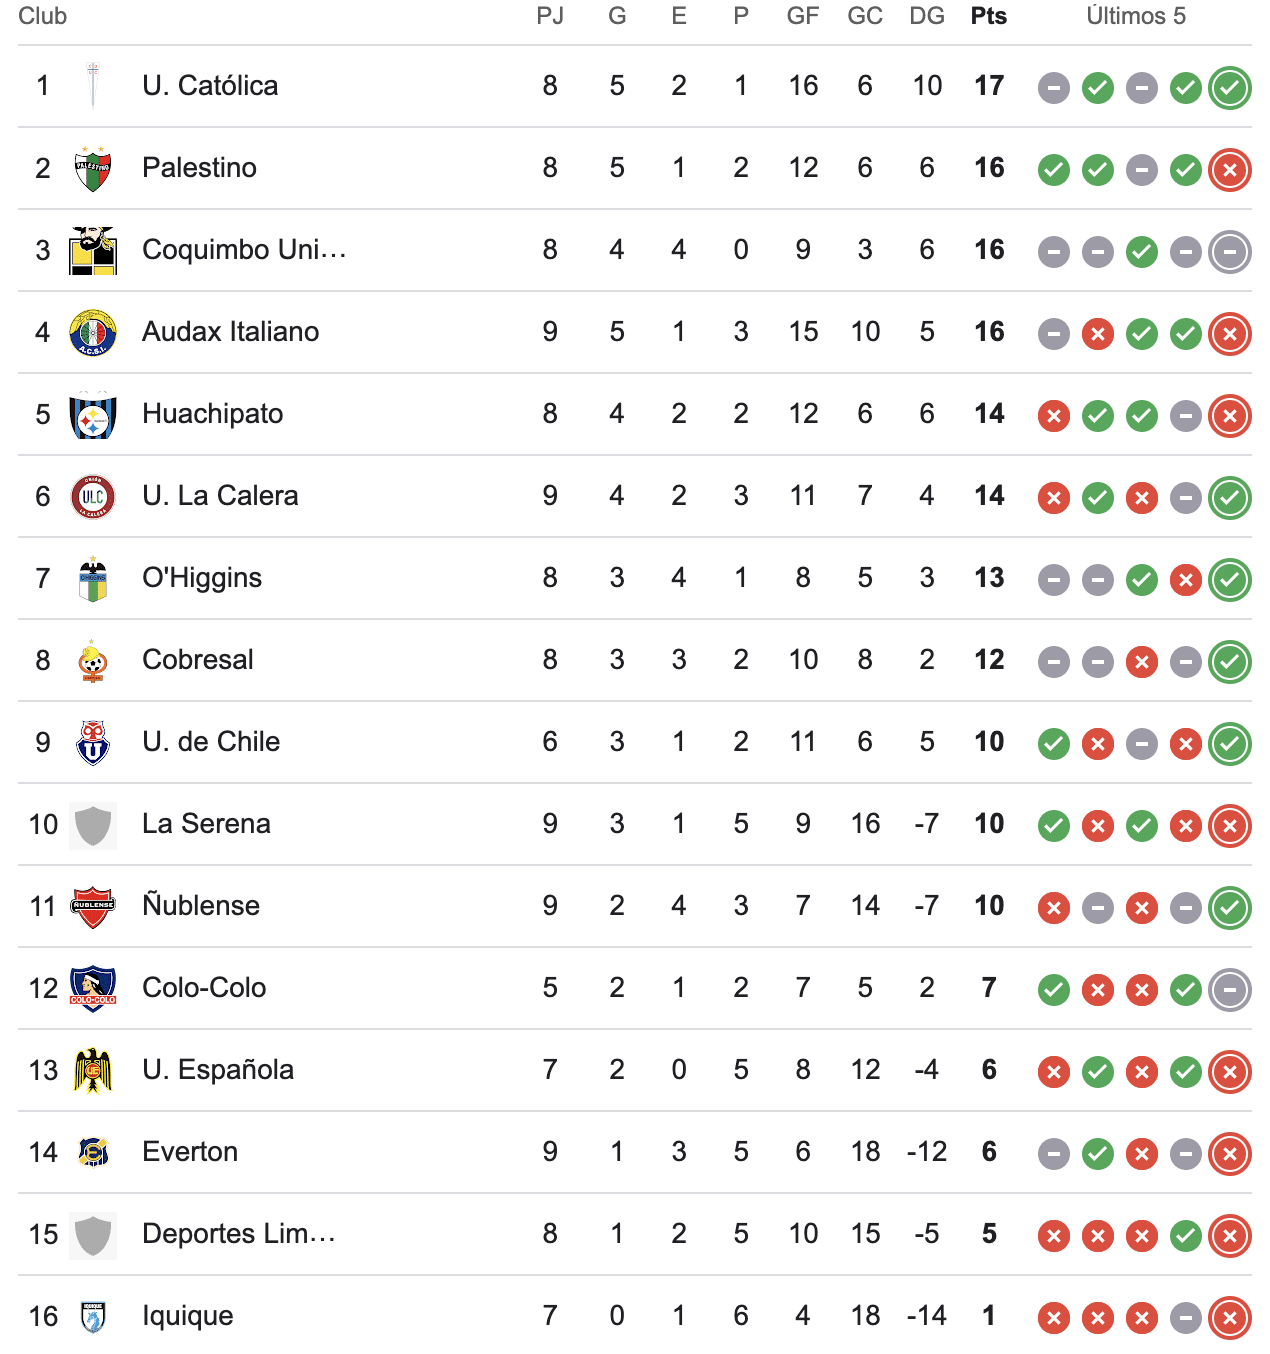The image size is (1270, 1354).
Task: Click the Pts column header
Action: point(988,16)
